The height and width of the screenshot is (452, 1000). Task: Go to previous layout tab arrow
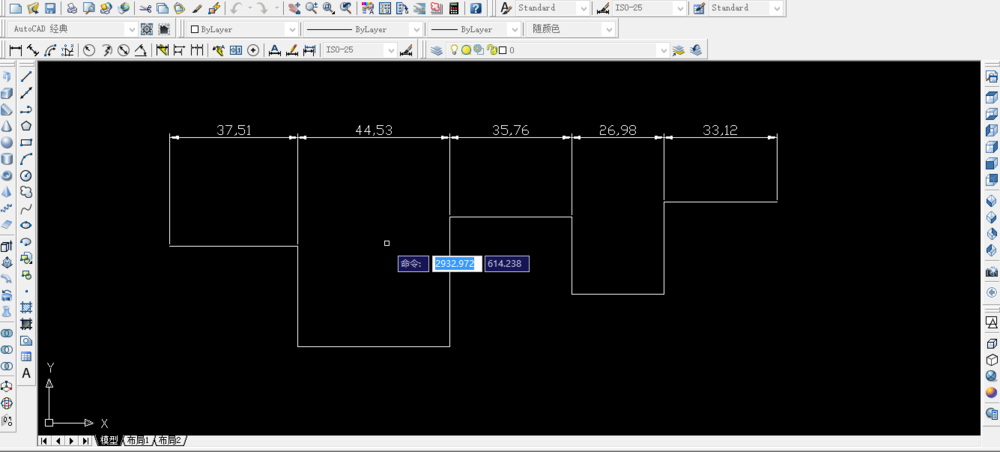58,441
